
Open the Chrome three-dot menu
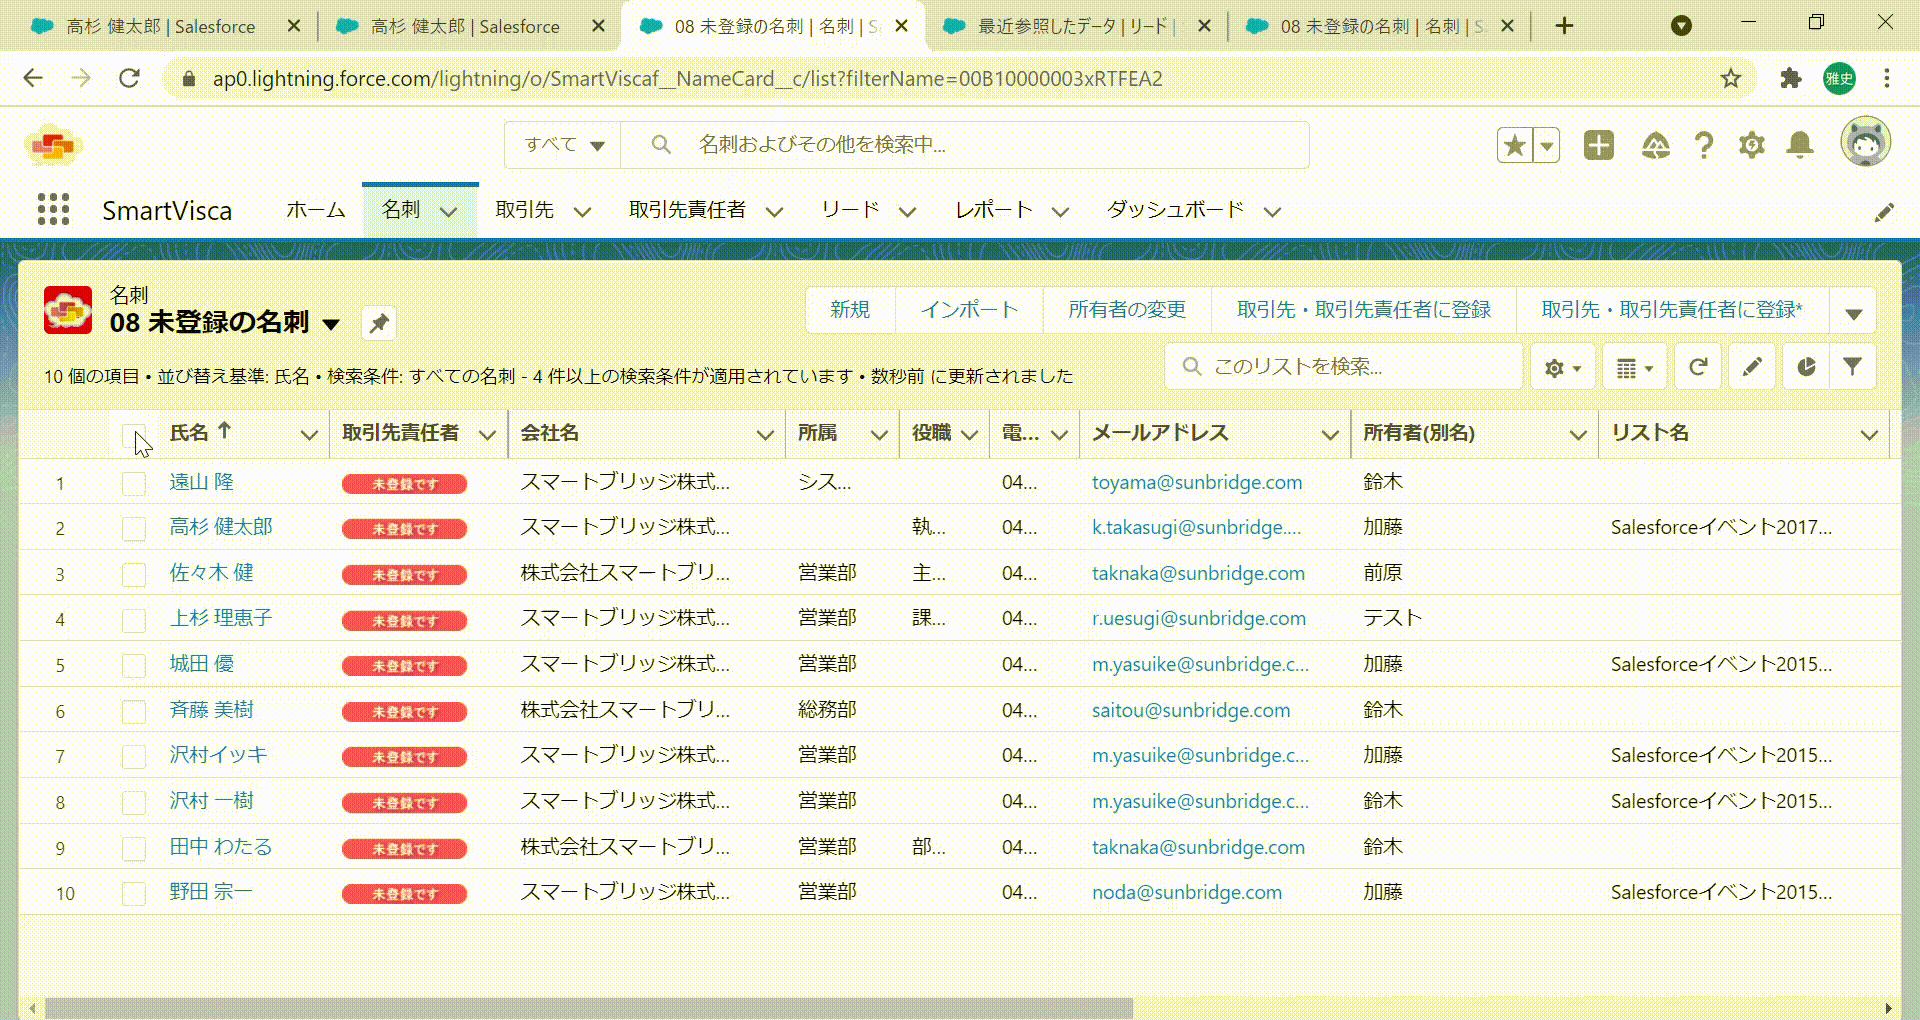1887,78
